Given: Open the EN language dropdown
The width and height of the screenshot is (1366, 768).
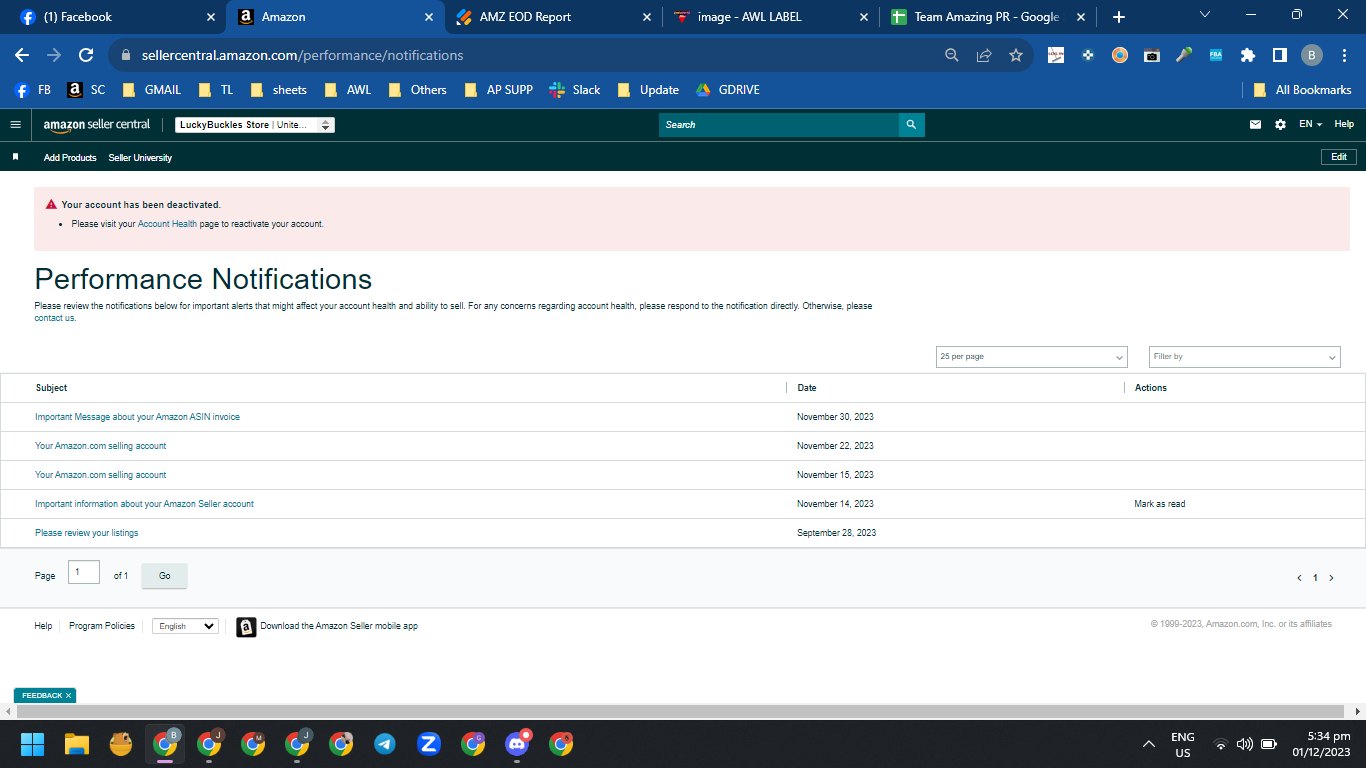Looking at the screenshot, I should (x=1310, y=125).
